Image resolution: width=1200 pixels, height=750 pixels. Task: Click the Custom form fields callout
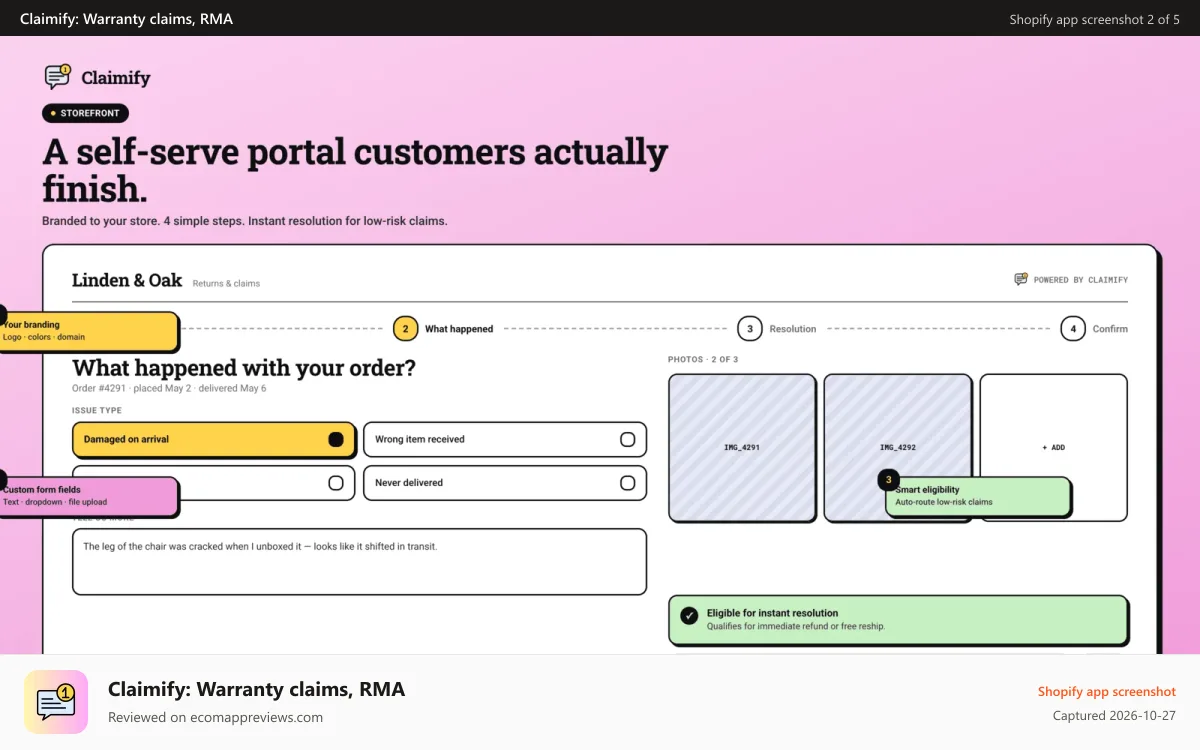89,496
